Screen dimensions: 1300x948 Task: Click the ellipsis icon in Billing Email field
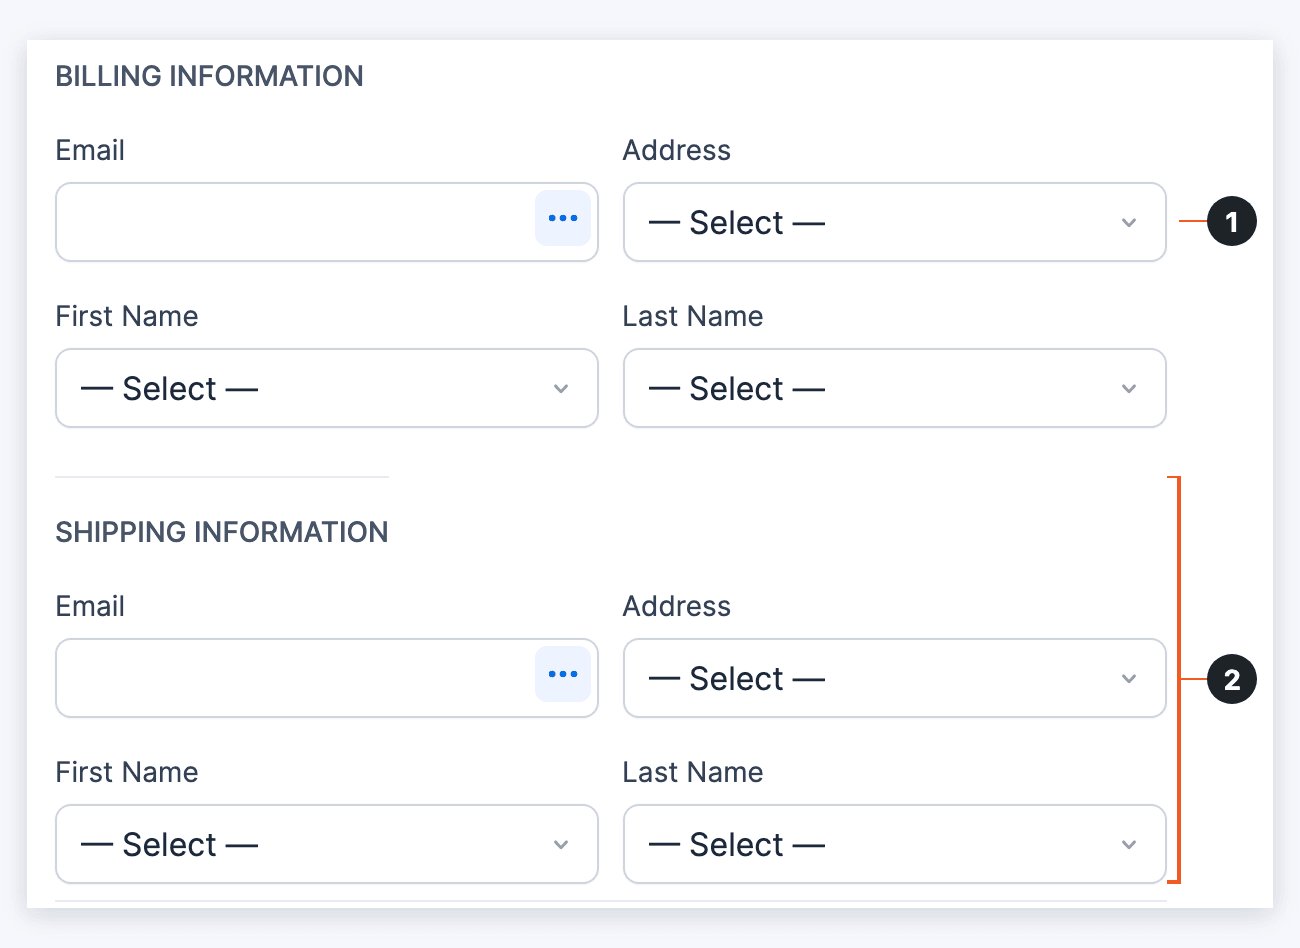(x=563, y=218)
